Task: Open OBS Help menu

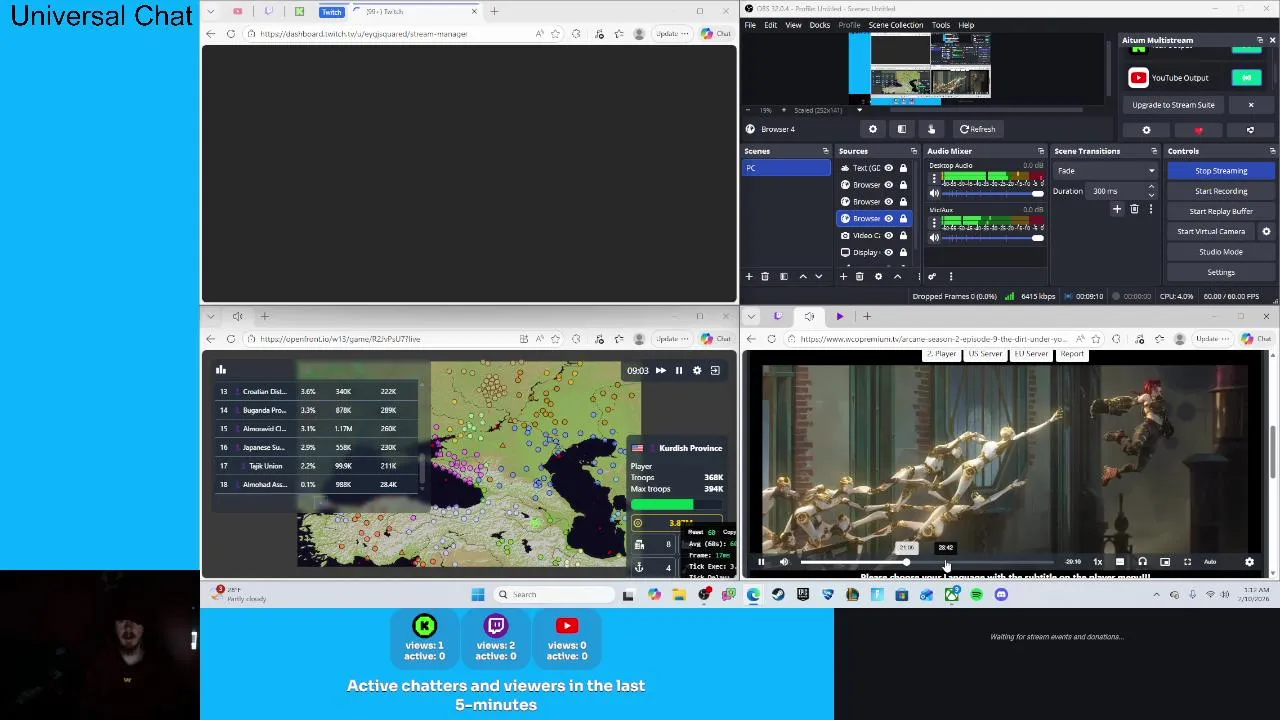Action: pyautogui.click(x=966, y=25)
